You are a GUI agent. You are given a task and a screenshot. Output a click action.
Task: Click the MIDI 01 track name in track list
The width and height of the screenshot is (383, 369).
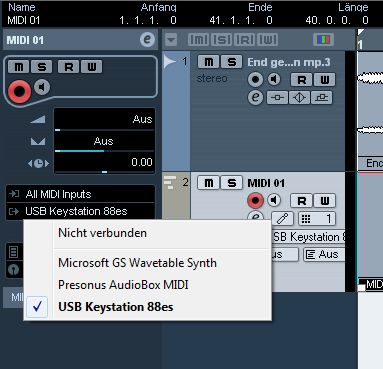tap(266, 183)
